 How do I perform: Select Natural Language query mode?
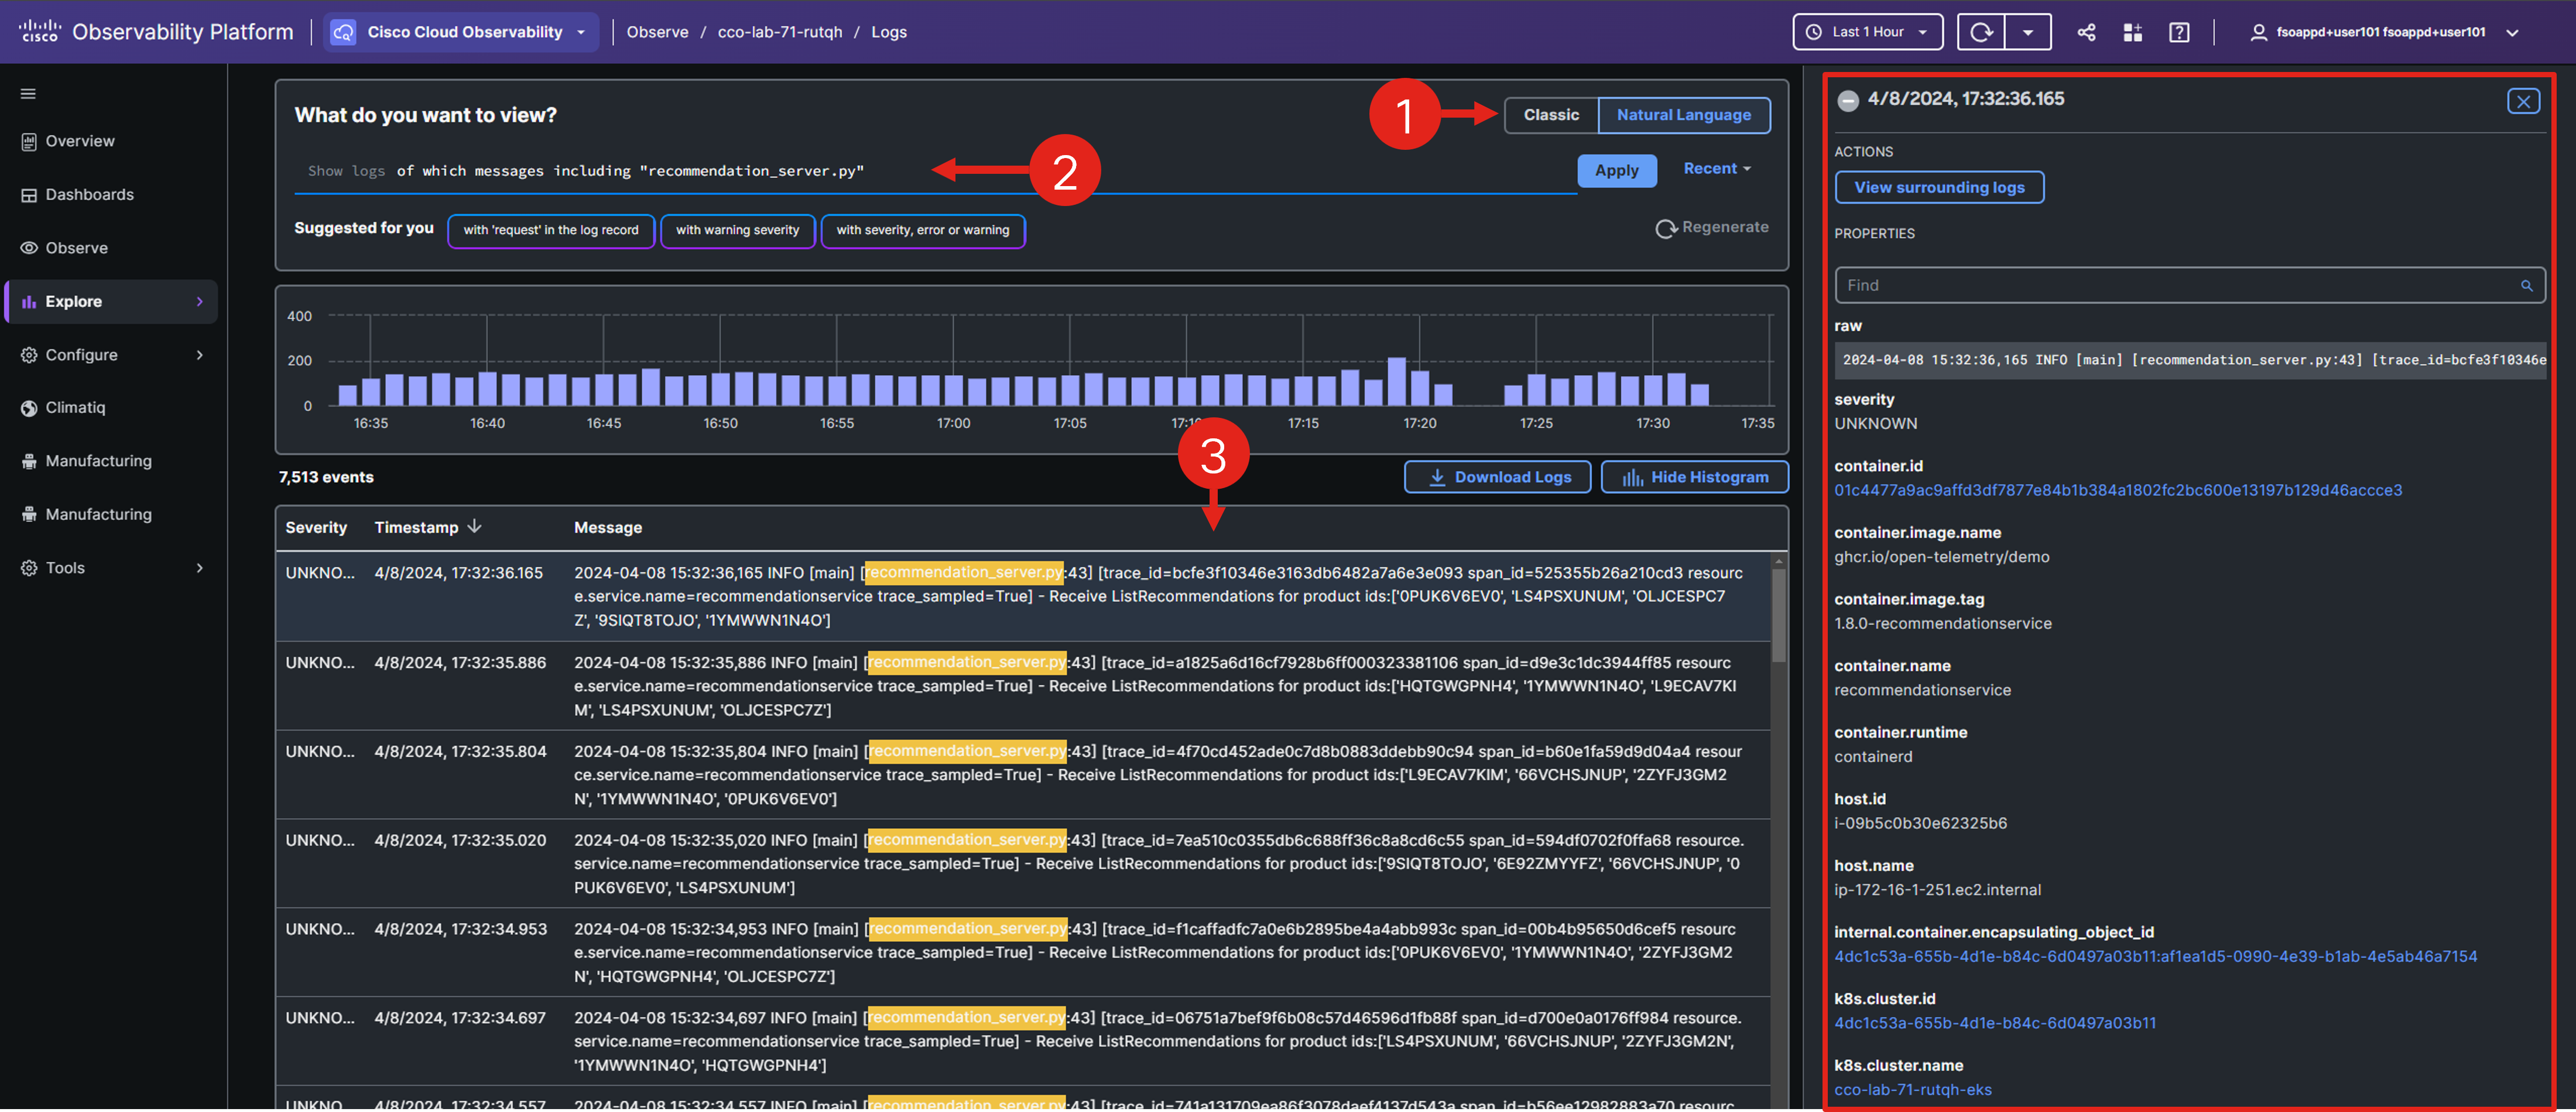1683,115
